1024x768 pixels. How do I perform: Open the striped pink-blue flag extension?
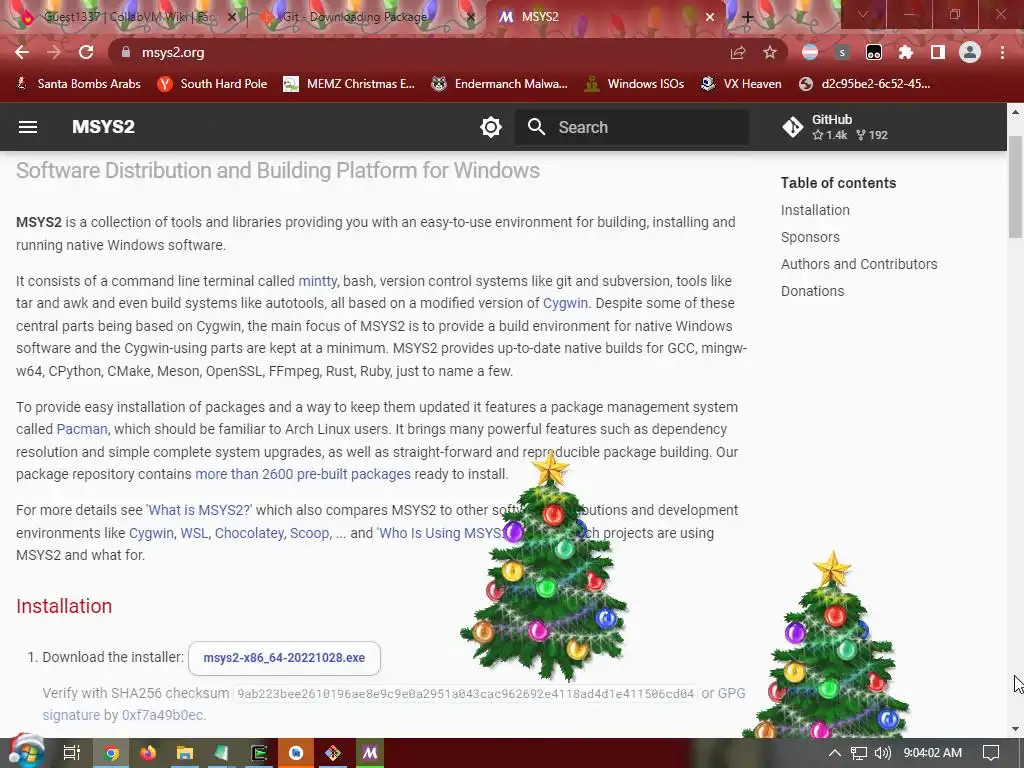coord(810,52)
